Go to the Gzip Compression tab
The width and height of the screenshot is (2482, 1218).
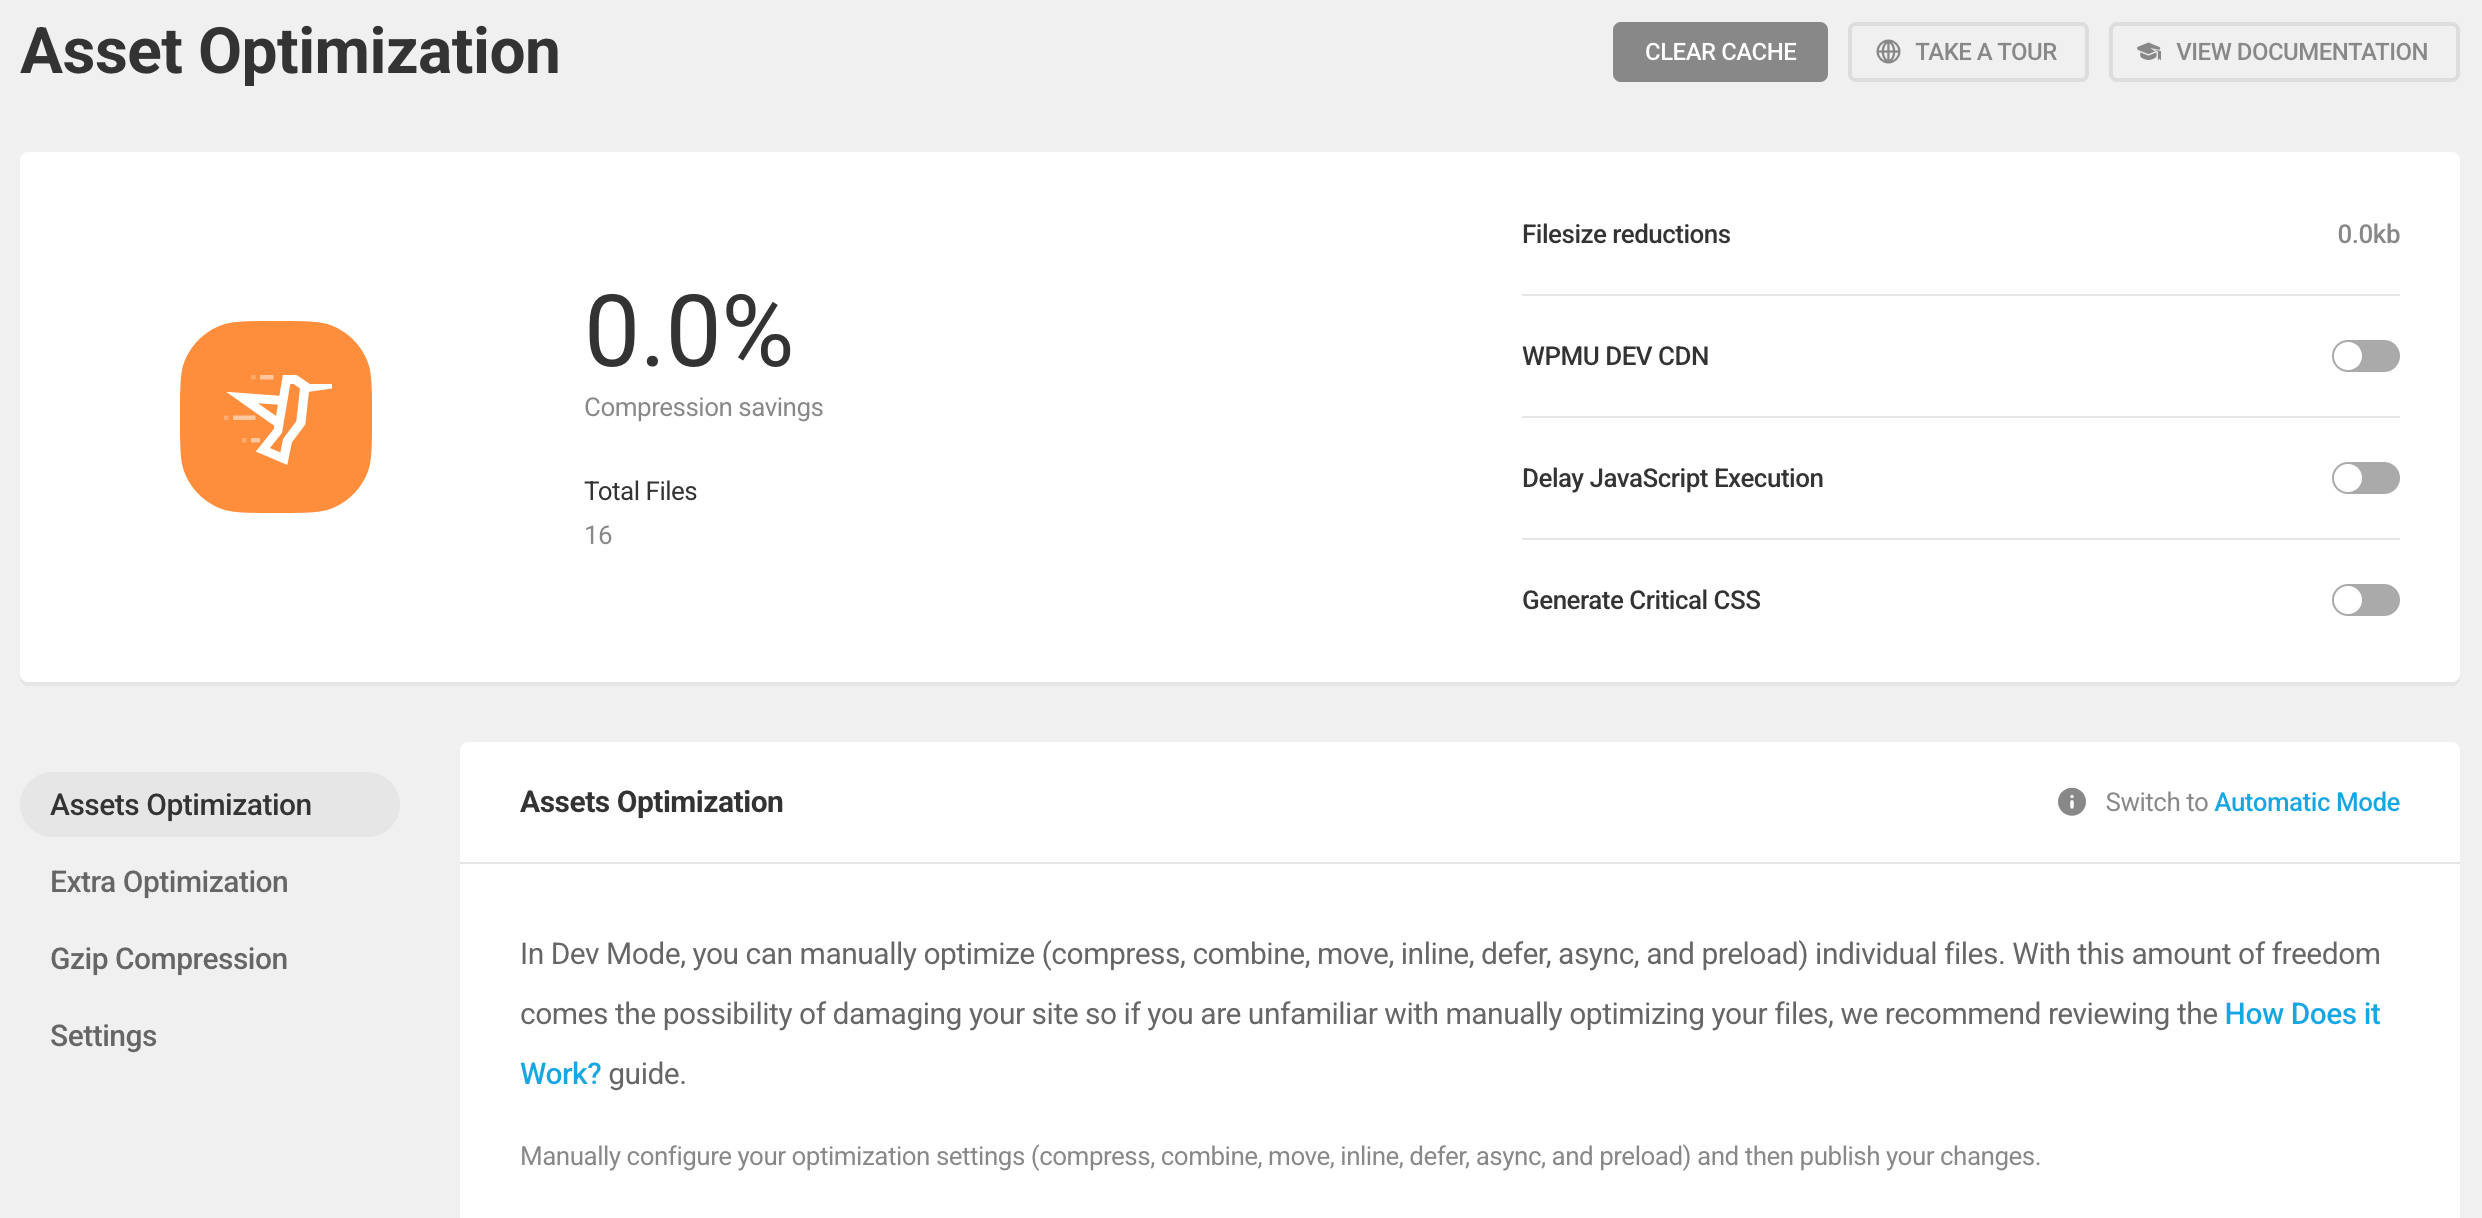point(169,959)
